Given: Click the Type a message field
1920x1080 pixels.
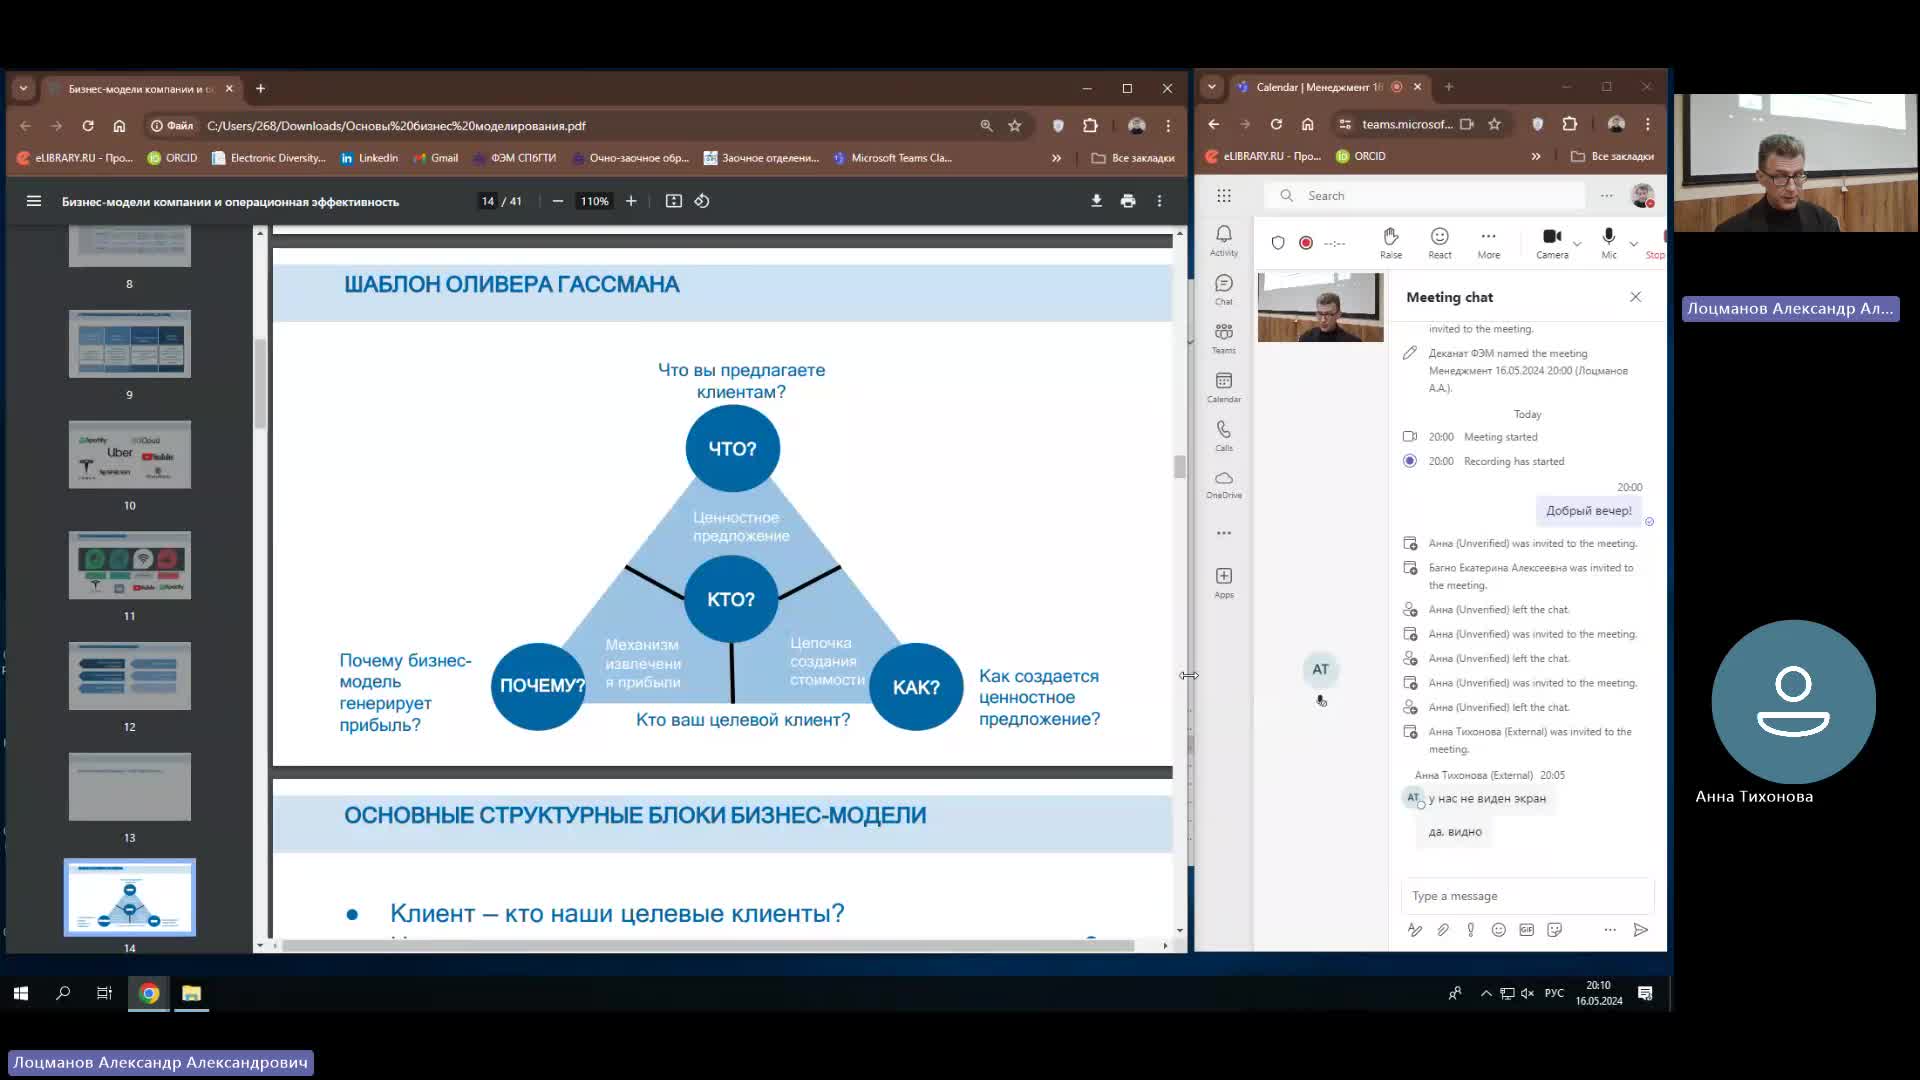Looking at the screenshot, I should [1527, 896].
